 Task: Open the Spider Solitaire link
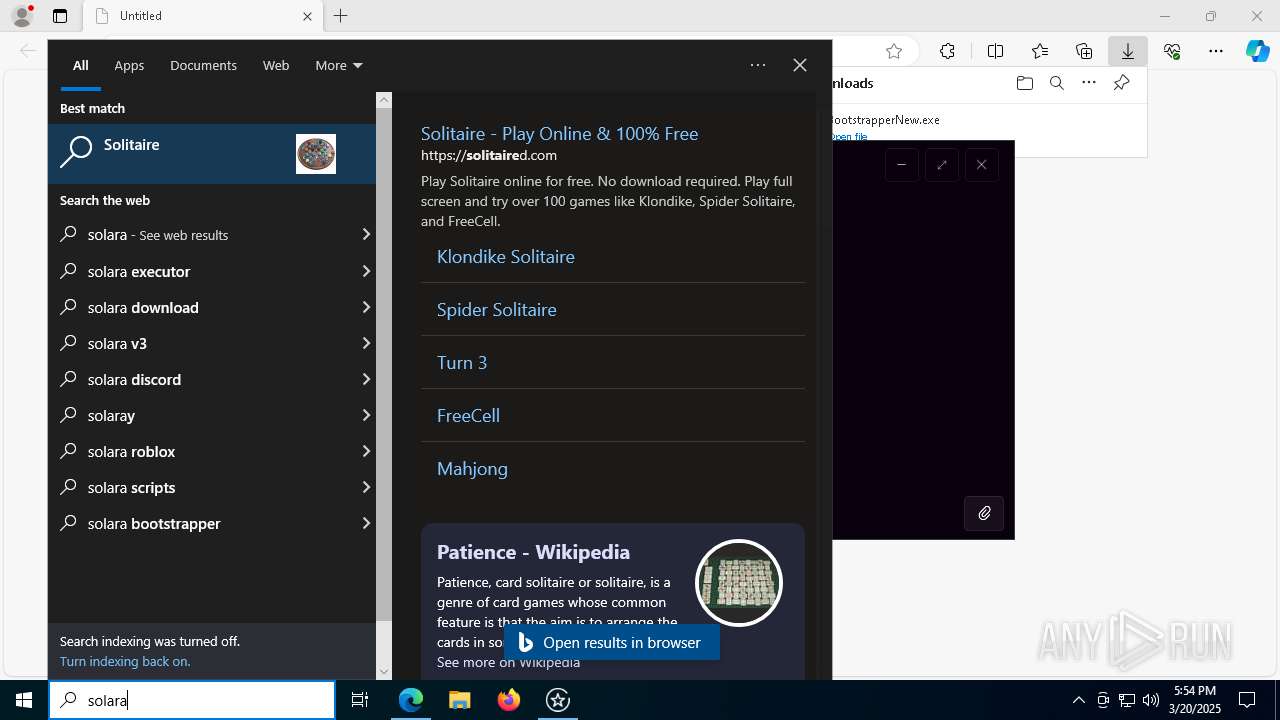pyautogui.click(x=497, y=309)
